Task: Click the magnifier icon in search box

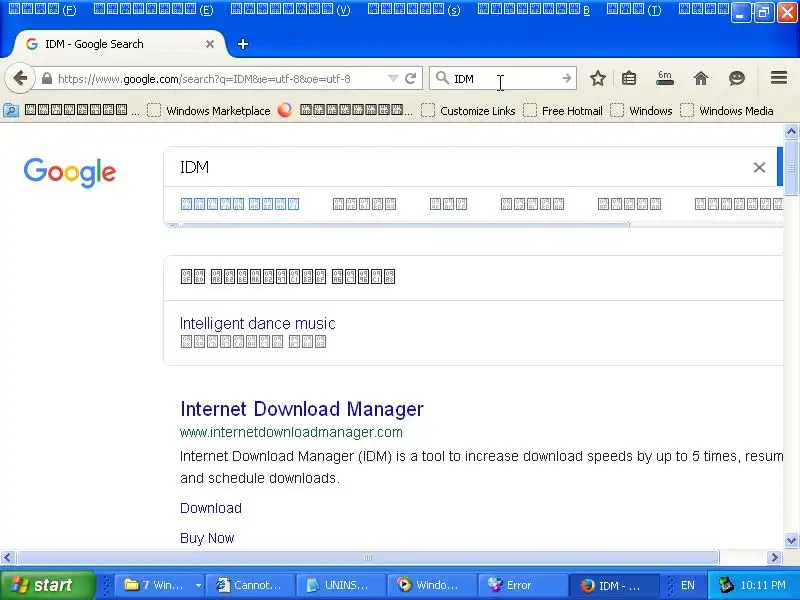Action: pos(442,78)
